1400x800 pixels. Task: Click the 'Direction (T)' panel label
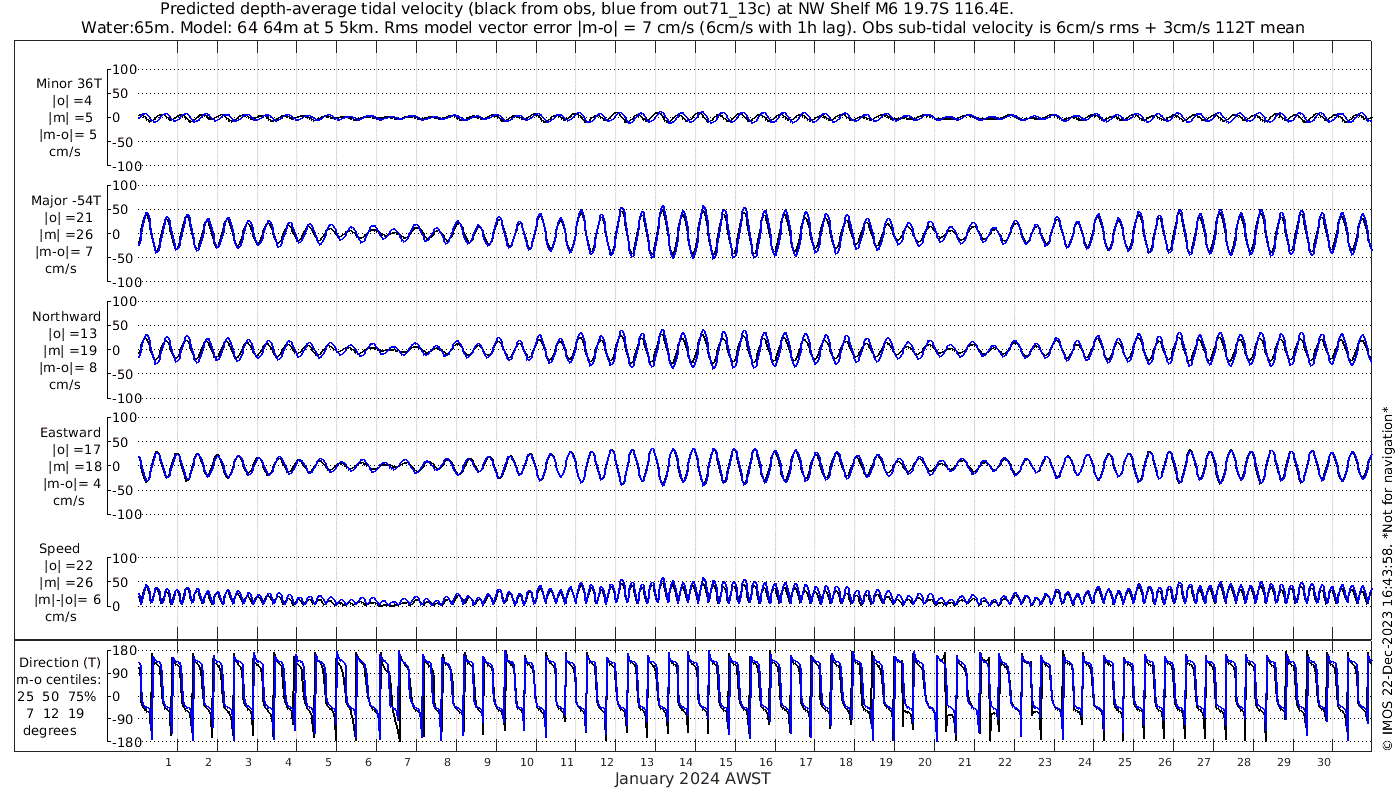[x=62, y=663]
